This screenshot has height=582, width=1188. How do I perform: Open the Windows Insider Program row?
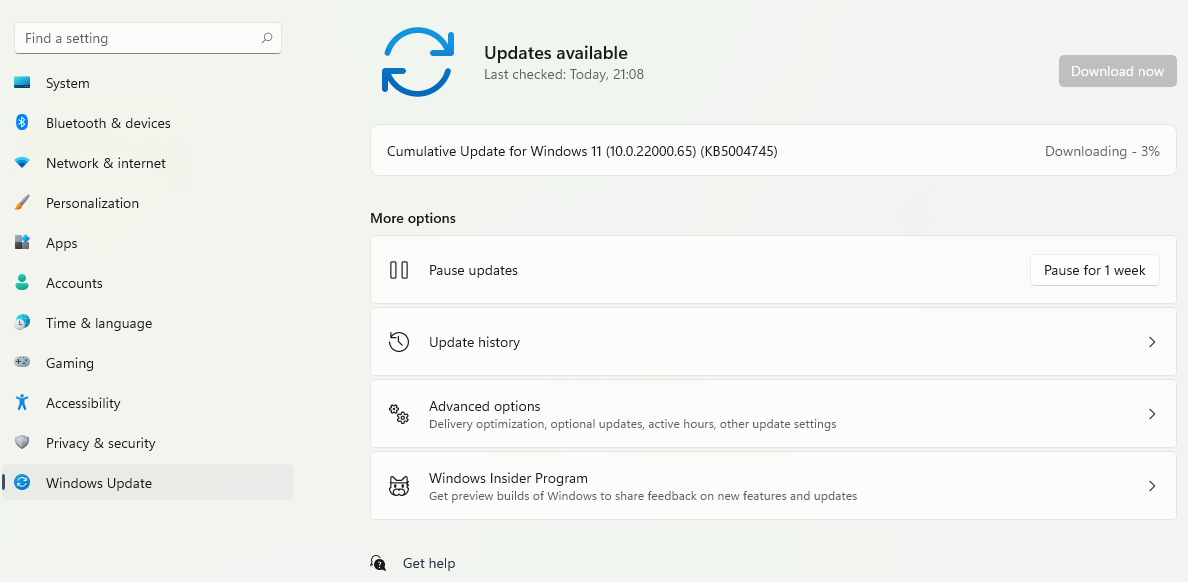(773, 486)
